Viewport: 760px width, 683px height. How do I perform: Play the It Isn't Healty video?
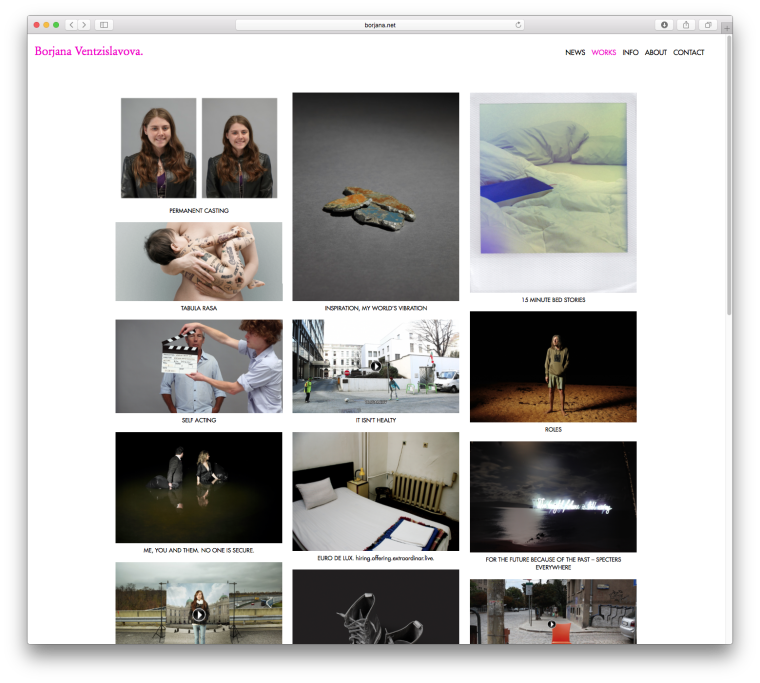tap(375, 365)
